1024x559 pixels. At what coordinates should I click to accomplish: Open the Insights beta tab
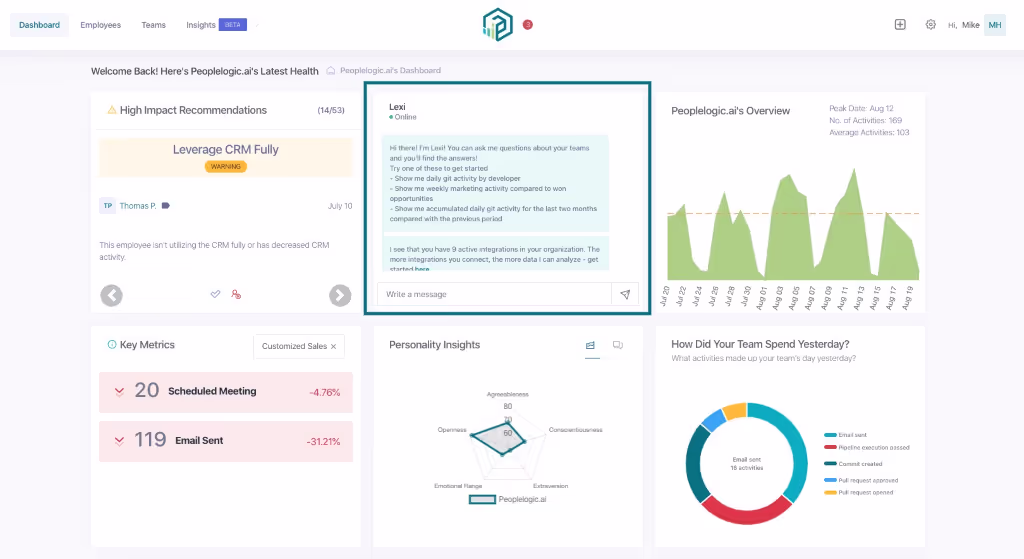tap(216, 25)
